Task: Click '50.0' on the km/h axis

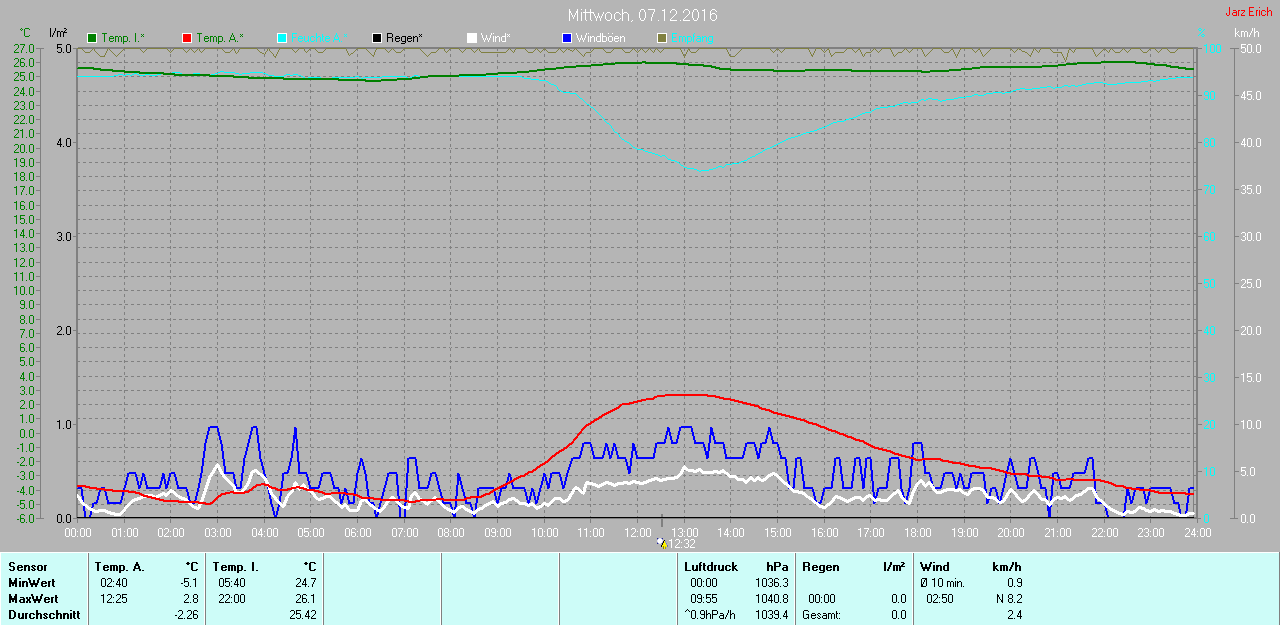Action: pyautogui.click(x=1249, y=48)
